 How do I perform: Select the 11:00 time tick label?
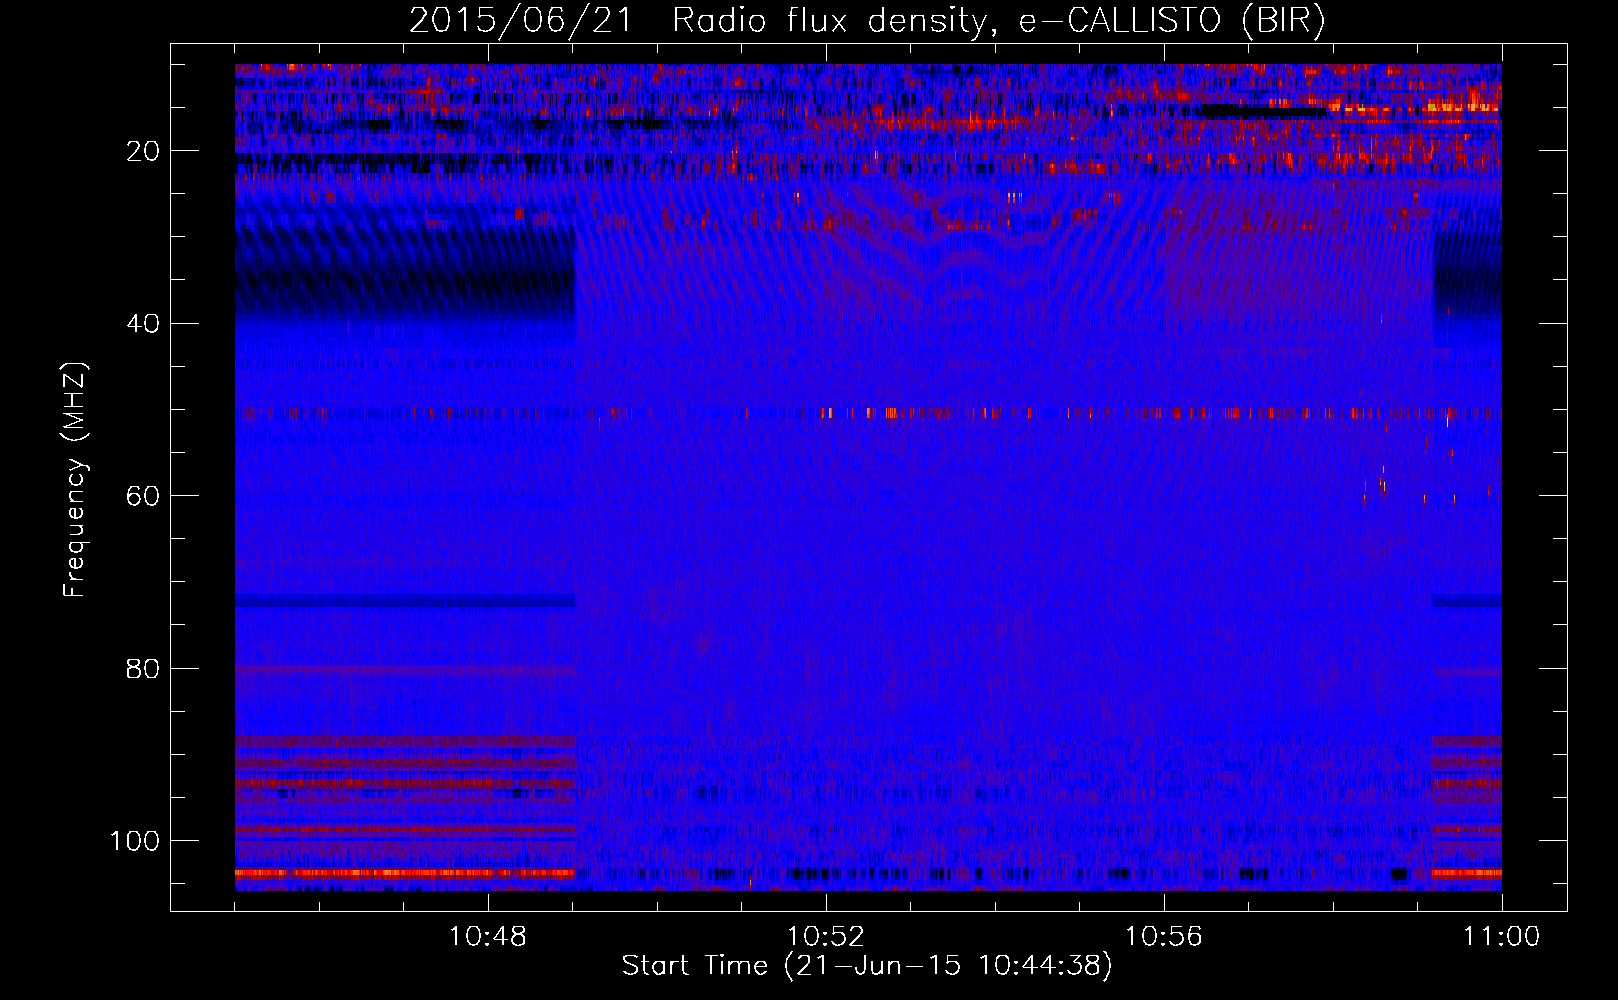point(1502,937)
